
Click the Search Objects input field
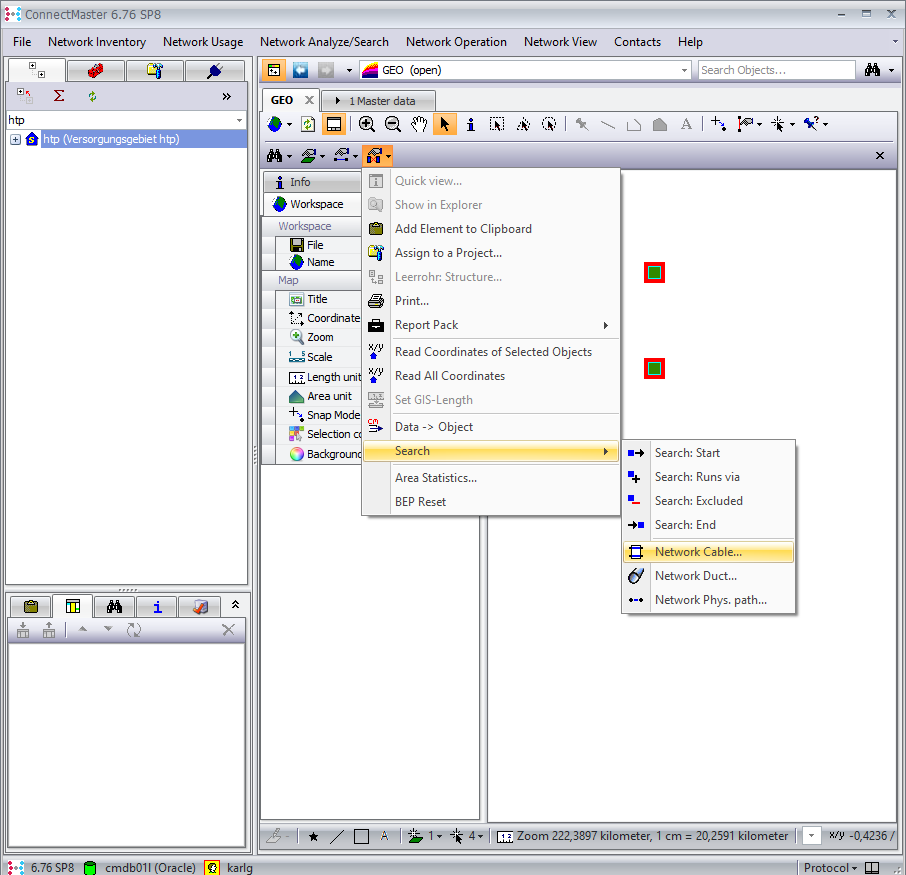(776, 70)
